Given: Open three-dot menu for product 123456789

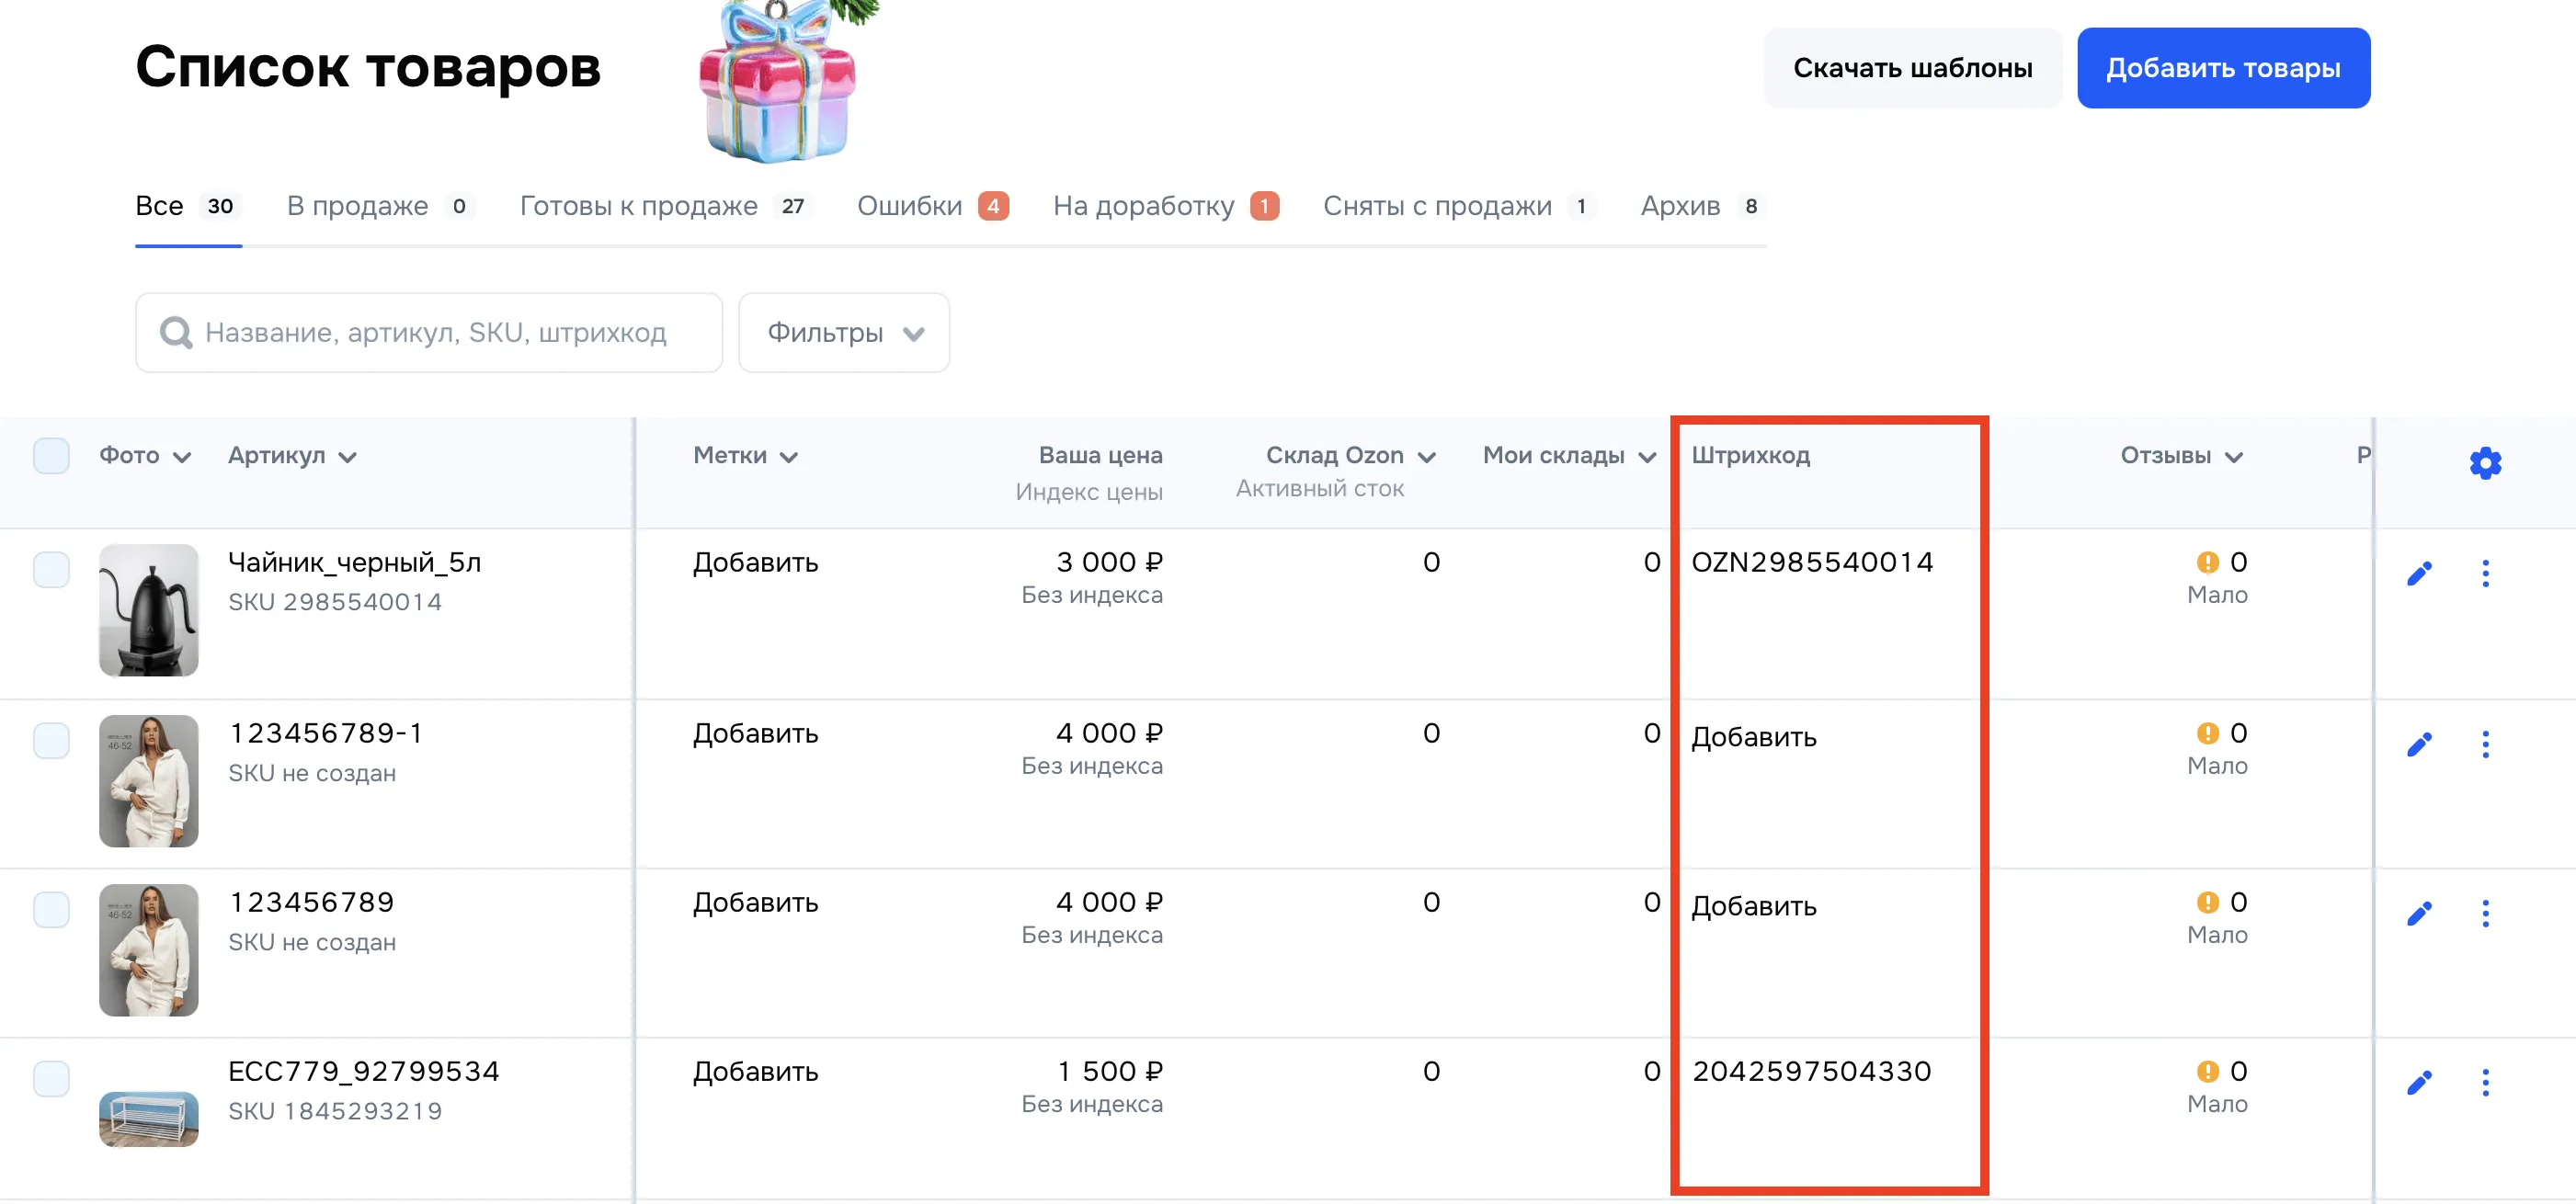Looking at the screenshot, I should tap(2487, 912).
